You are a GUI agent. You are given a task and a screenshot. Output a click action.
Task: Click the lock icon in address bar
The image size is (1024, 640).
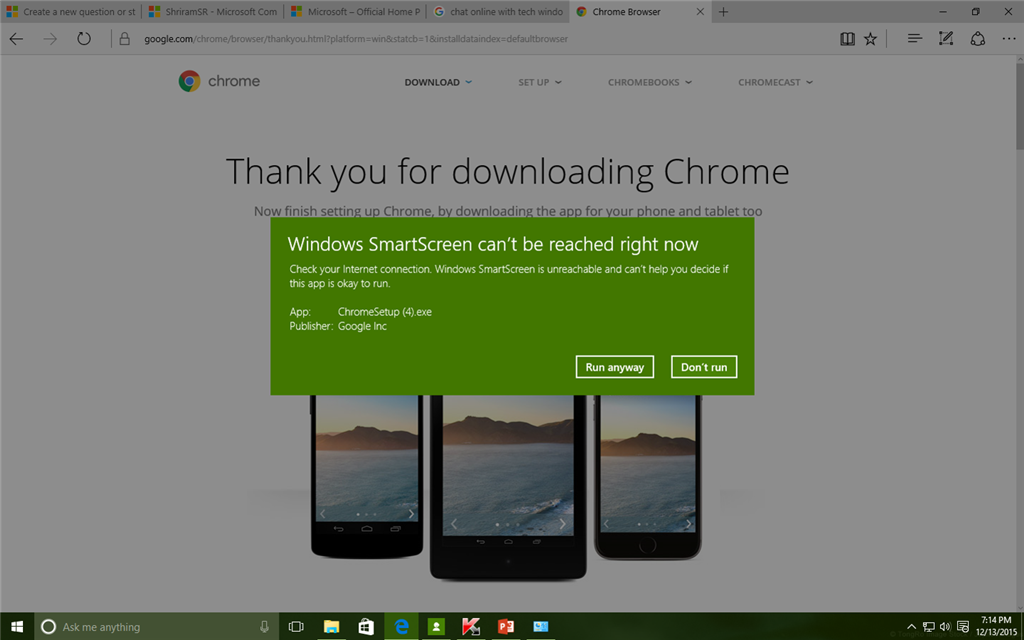point(125,39)
